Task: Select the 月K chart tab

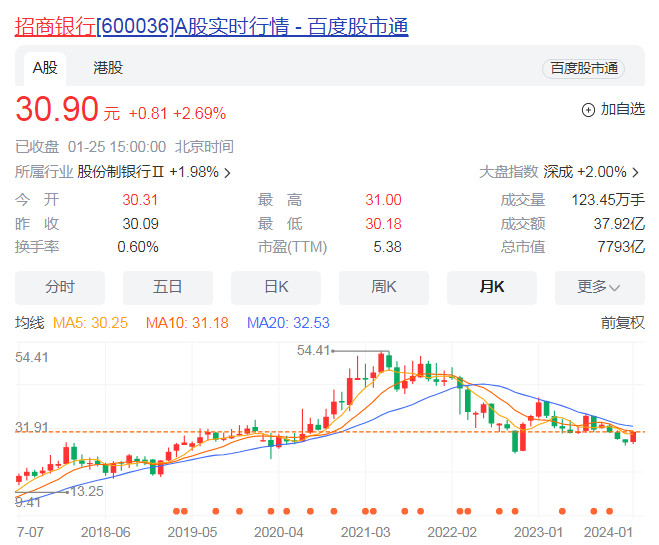Action: (x=492, y=287)
